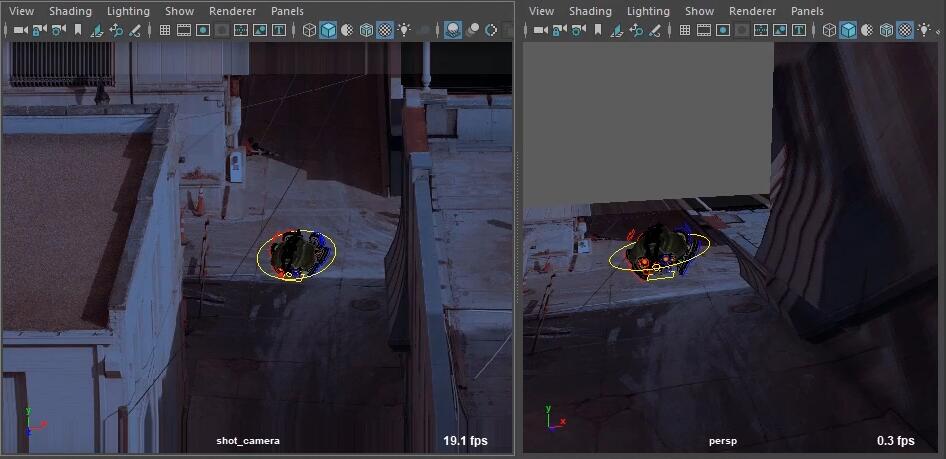Toggle Film Gate in shot_camera panel
The width and height of the screenshot is (946, 459).
pyautogui.click(x=184, y=30)
